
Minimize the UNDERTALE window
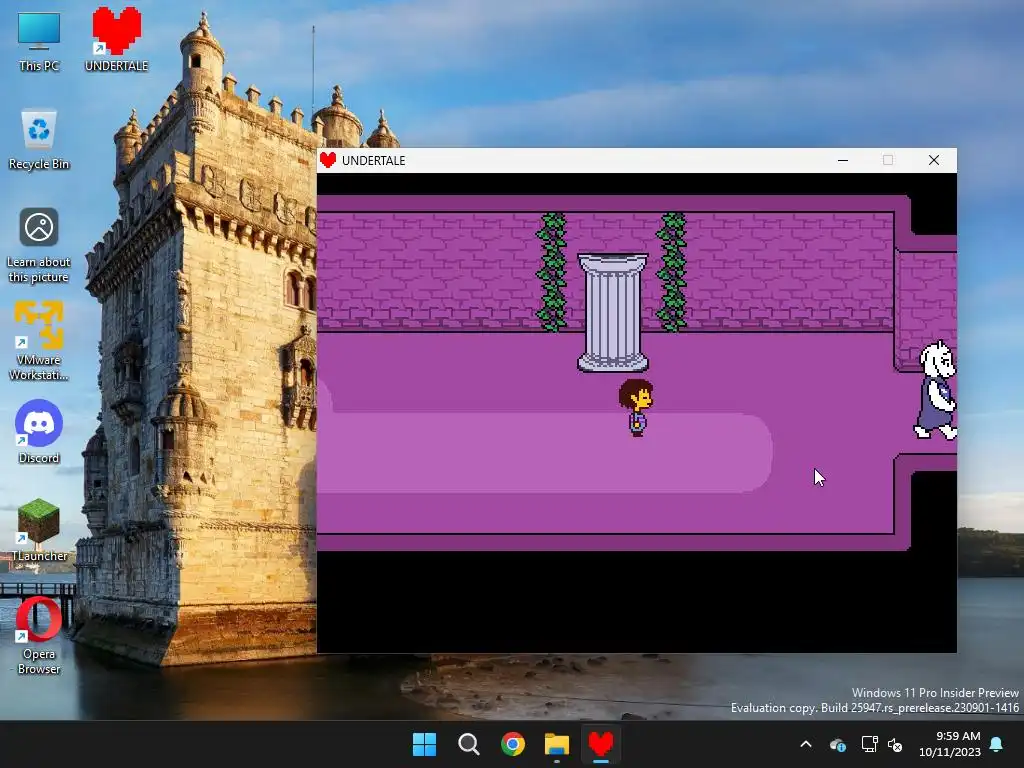tap(843, 160)
